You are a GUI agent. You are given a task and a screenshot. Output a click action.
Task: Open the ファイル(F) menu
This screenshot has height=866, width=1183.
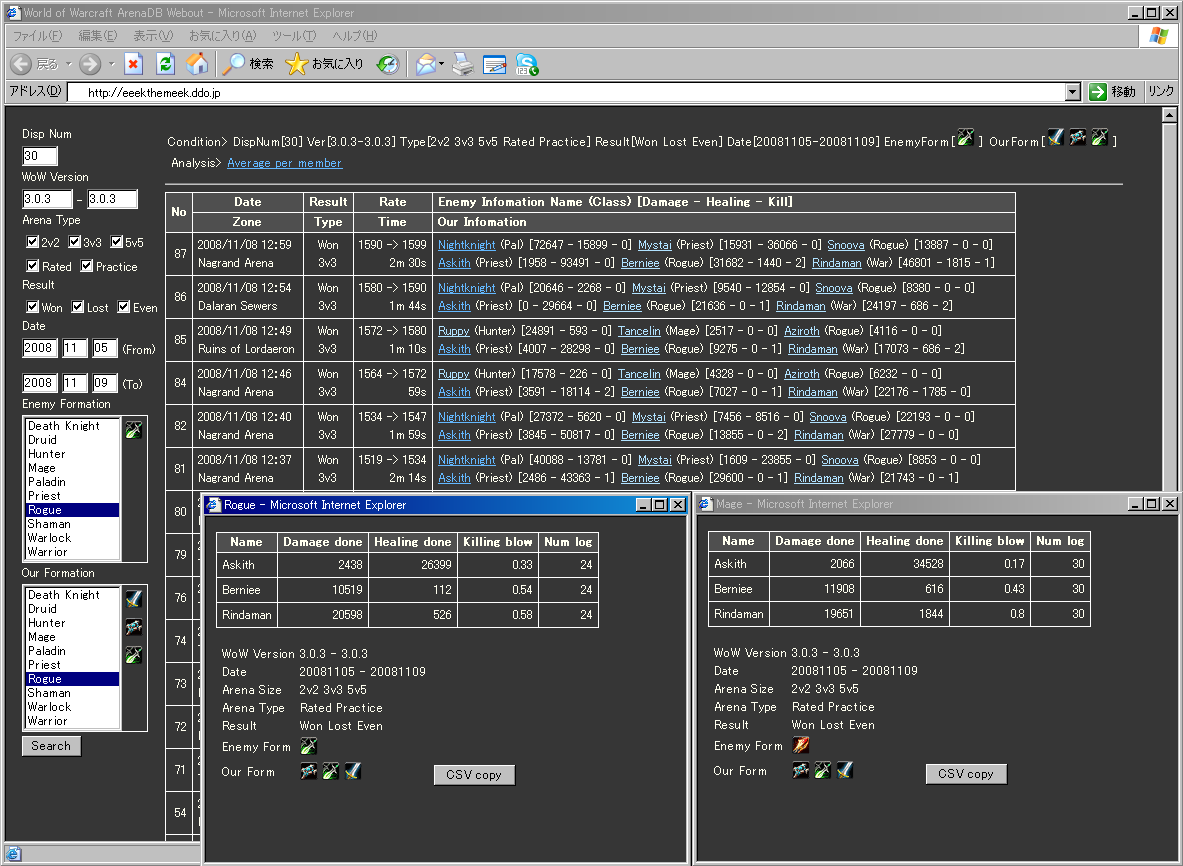tap(37, 35)
